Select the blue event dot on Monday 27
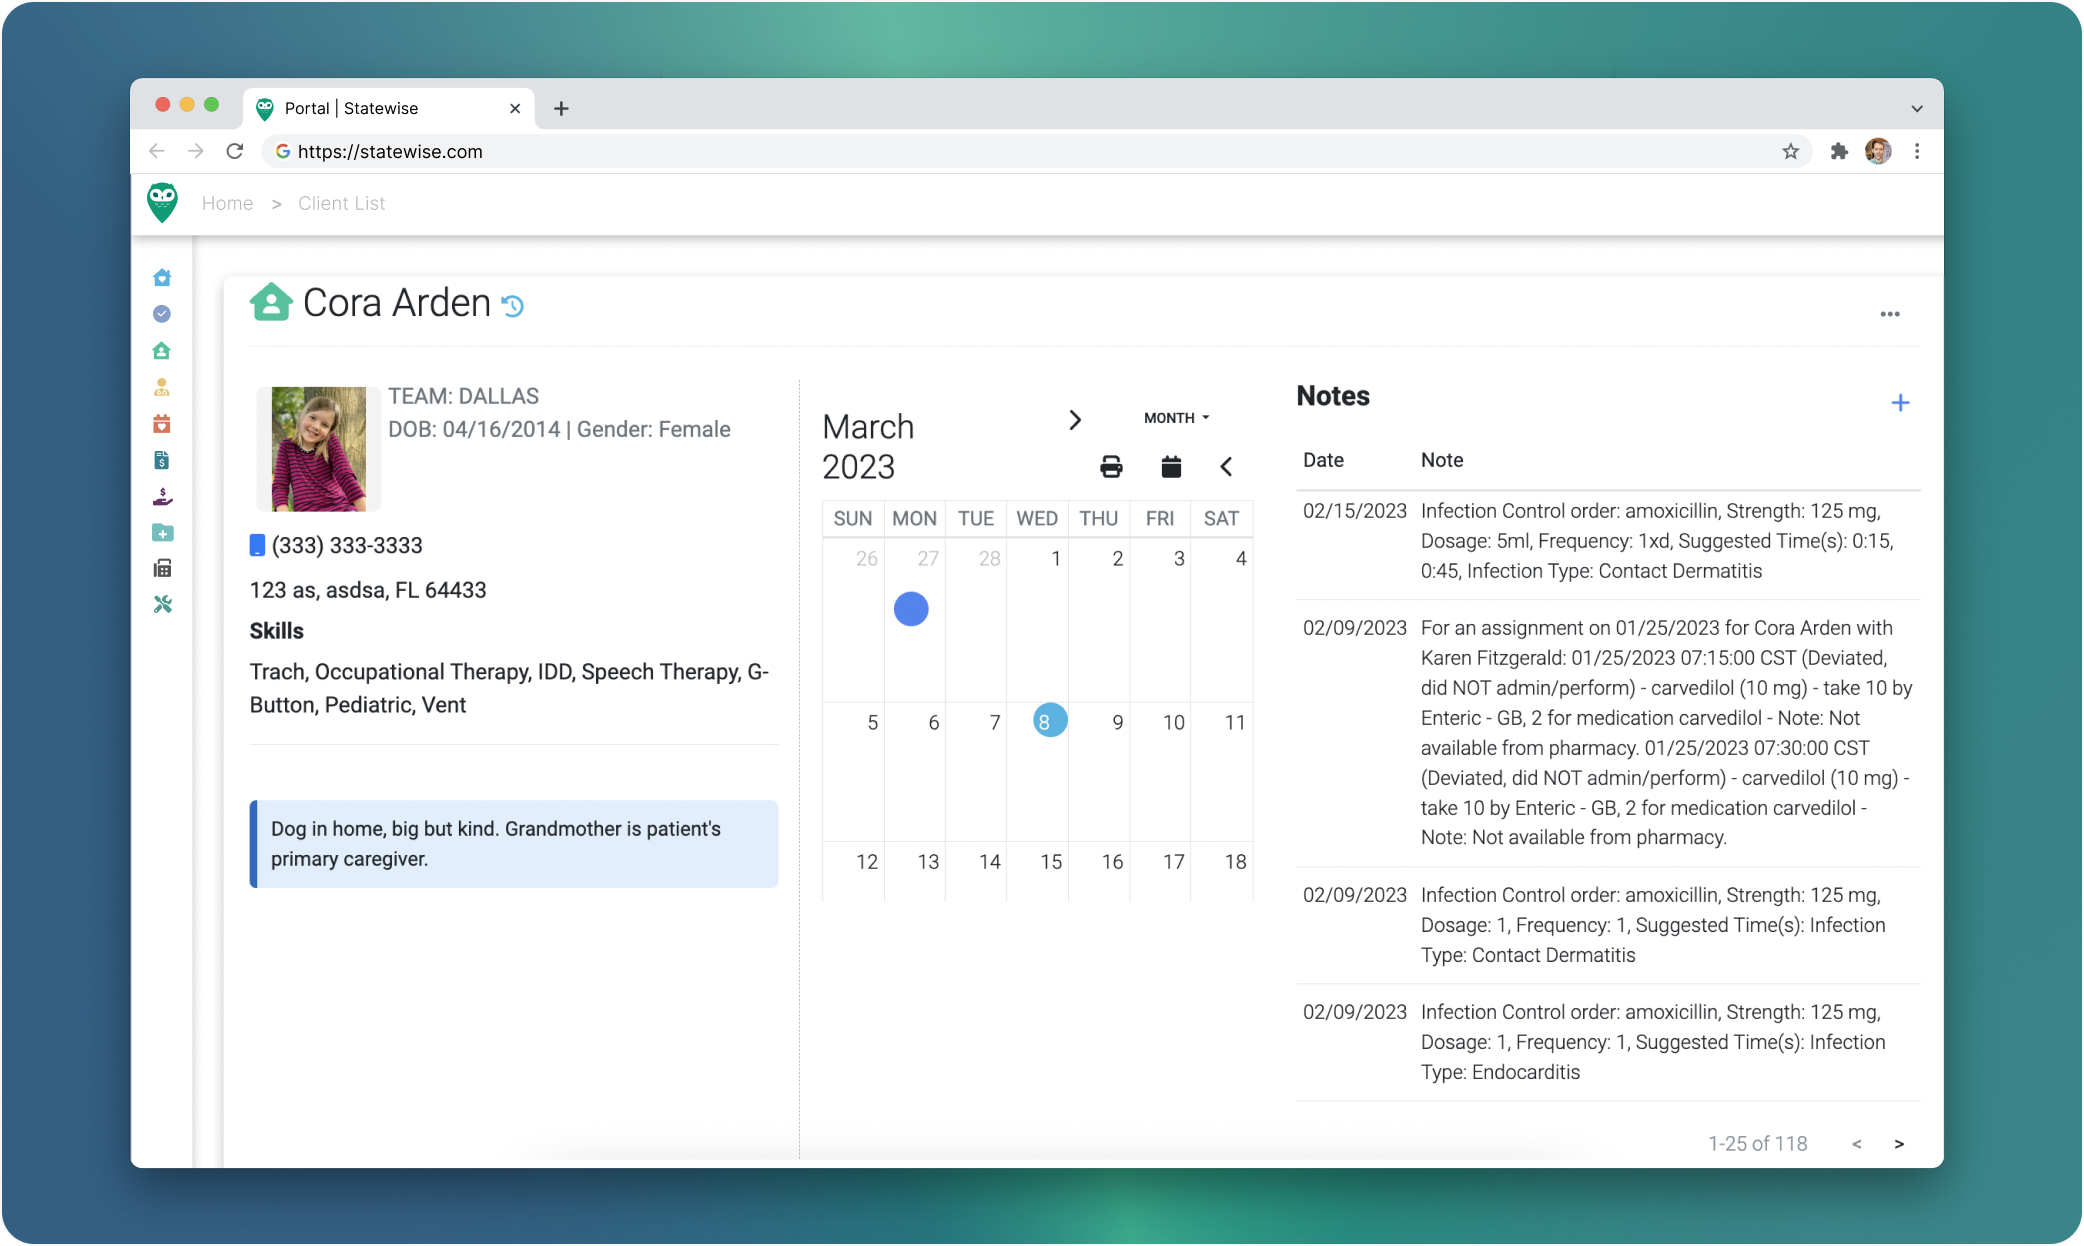Screen dimensions: 2084x1246 [911, 609]
